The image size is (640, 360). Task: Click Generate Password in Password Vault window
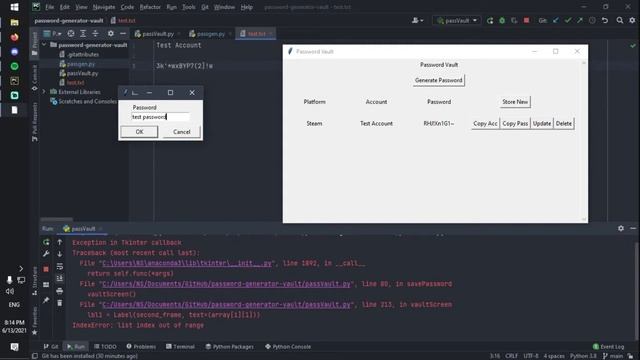(438, 80)
